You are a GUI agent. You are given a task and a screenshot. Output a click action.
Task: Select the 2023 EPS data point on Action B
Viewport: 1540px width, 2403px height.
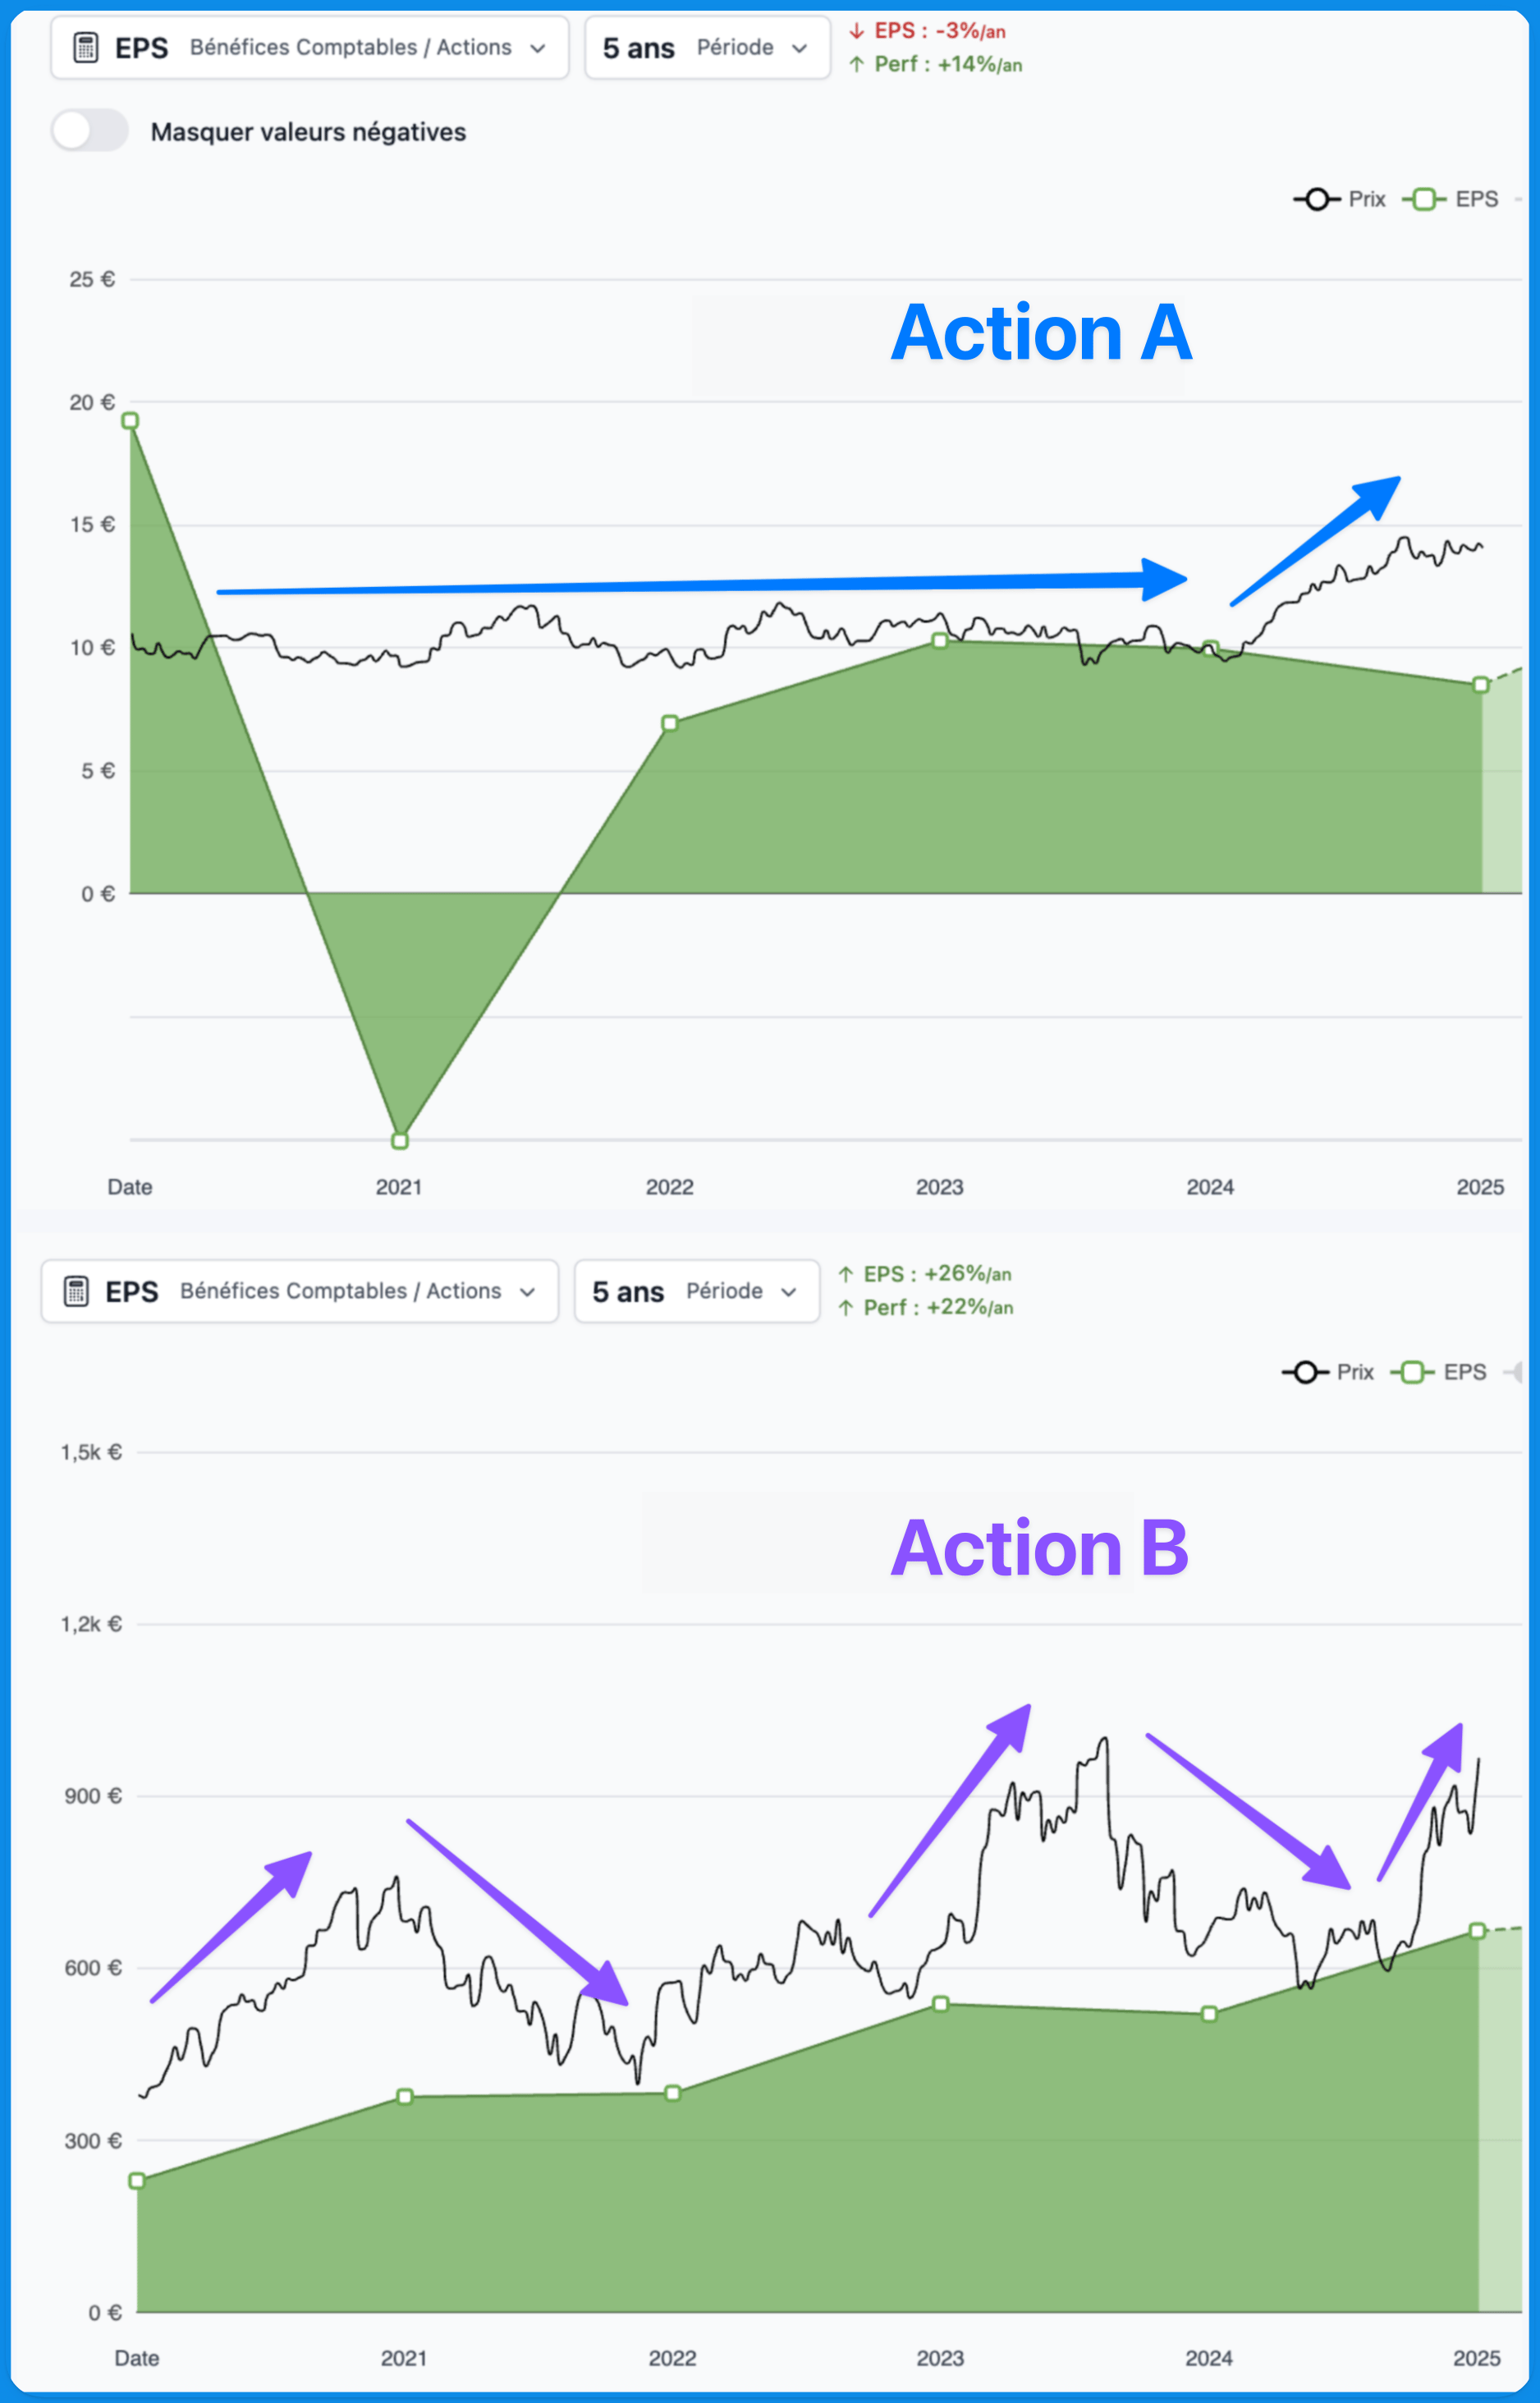(940, 2004)
